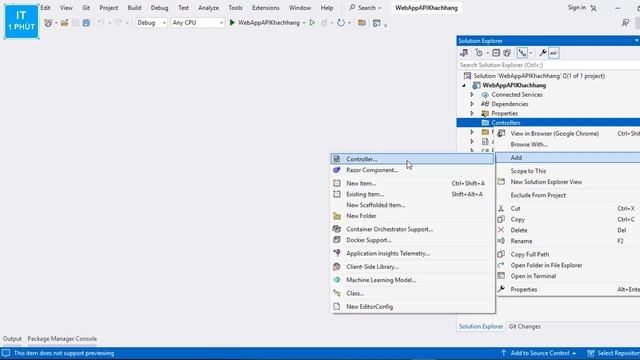Click the Undo toolbar icon
The height and width of the screenshot is (360, 640).
coord(101,23)
